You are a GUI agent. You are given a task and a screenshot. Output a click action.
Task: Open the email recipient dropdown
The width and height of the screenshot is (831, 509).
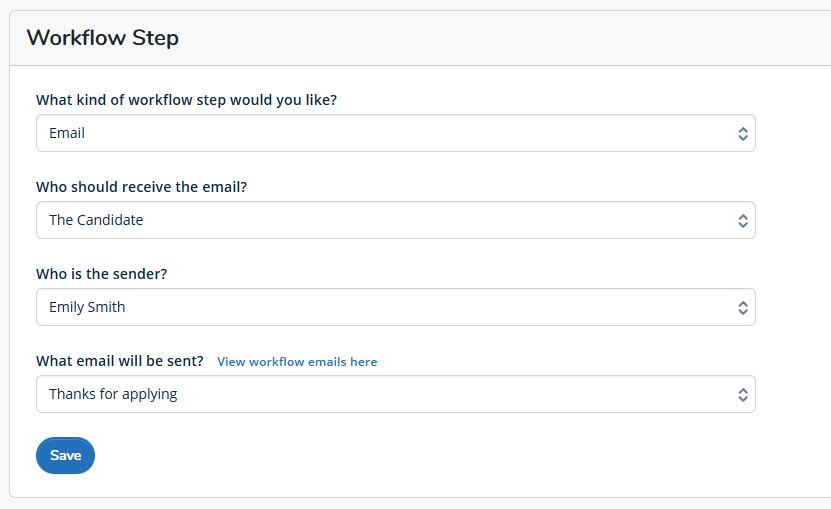pos(395,220)
